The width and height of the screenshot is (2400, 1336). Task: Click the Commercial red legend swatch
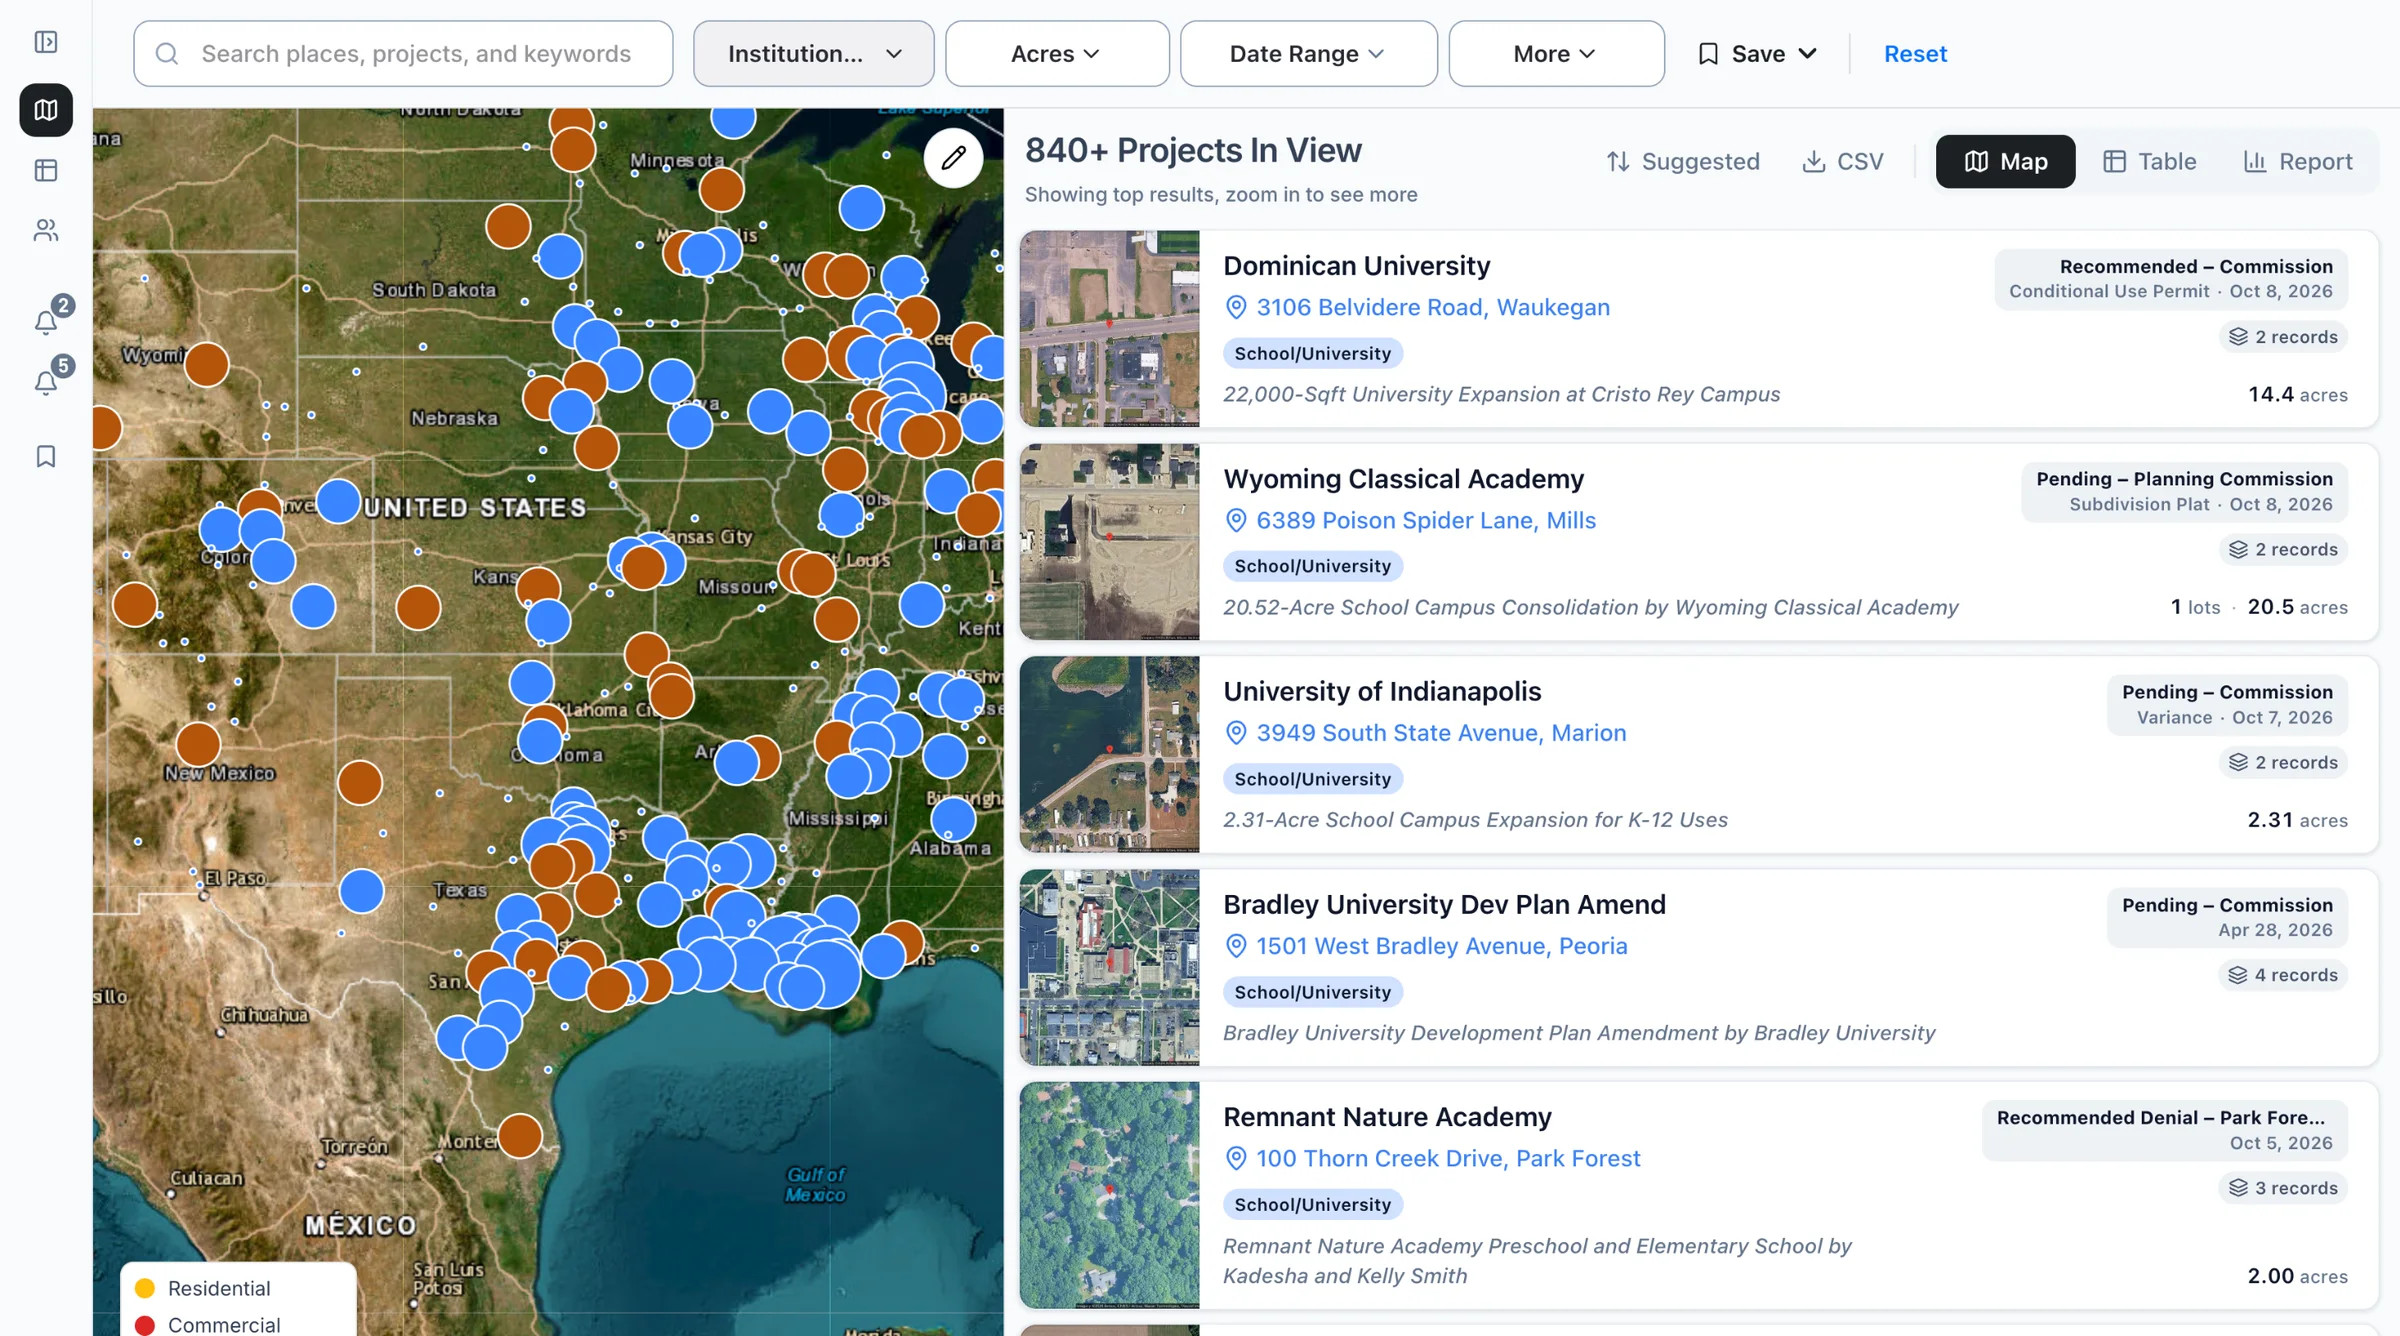coord(145,1325)
